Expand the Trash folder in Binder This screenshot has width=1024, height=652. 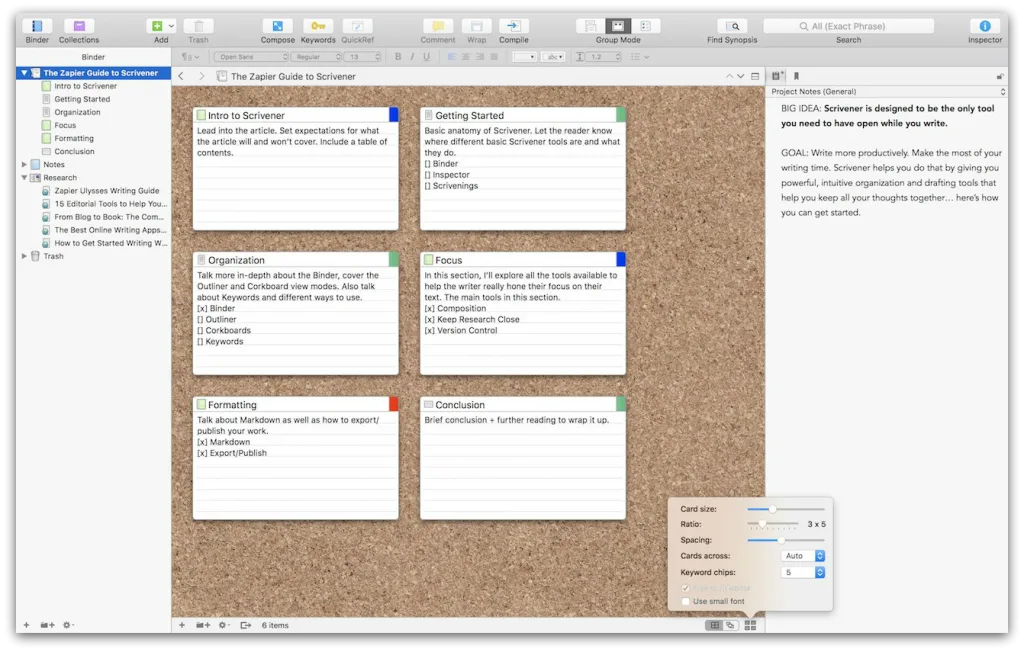[24, 256]
